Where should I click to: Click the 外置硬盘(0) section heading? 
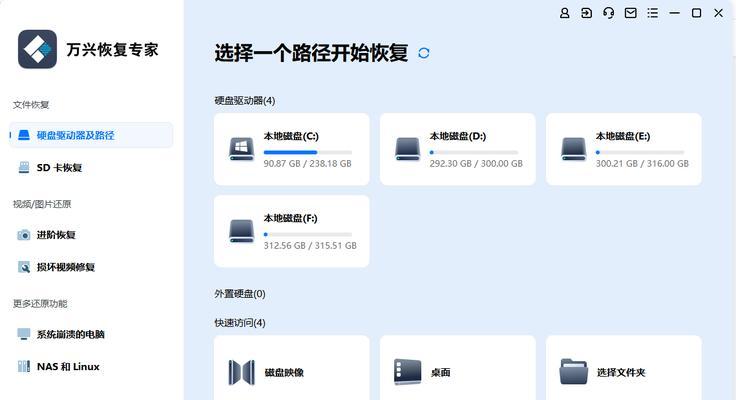point(240,294)
